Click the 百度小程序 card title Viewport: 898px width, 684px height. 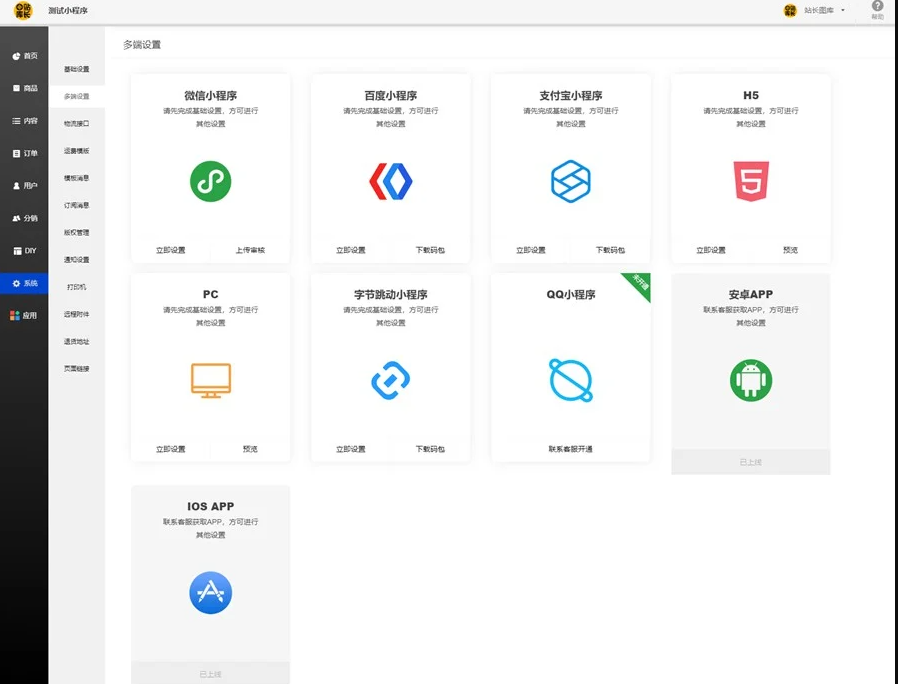pos(391,96)
